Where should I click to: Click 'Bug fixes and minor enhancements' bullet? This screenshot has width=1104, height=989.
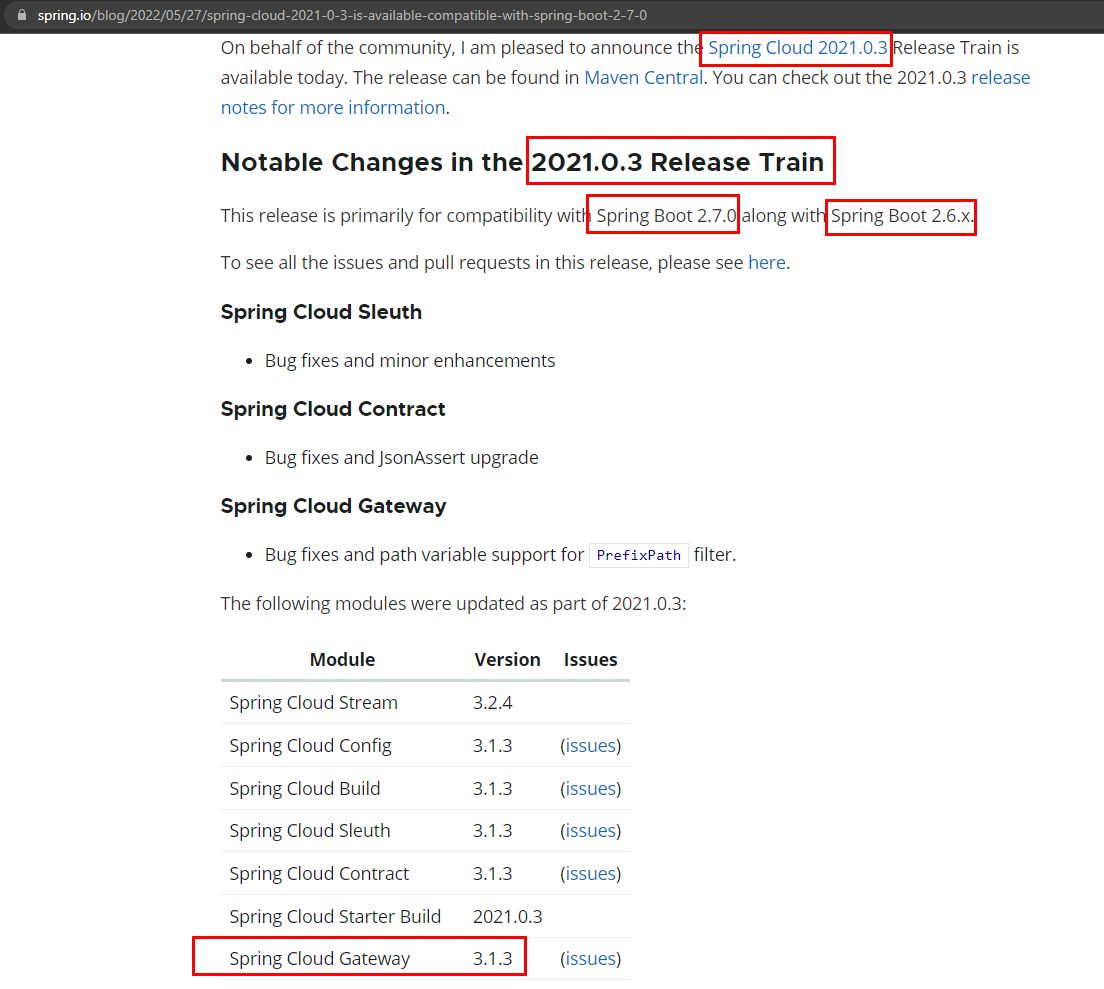coord(410,360)
